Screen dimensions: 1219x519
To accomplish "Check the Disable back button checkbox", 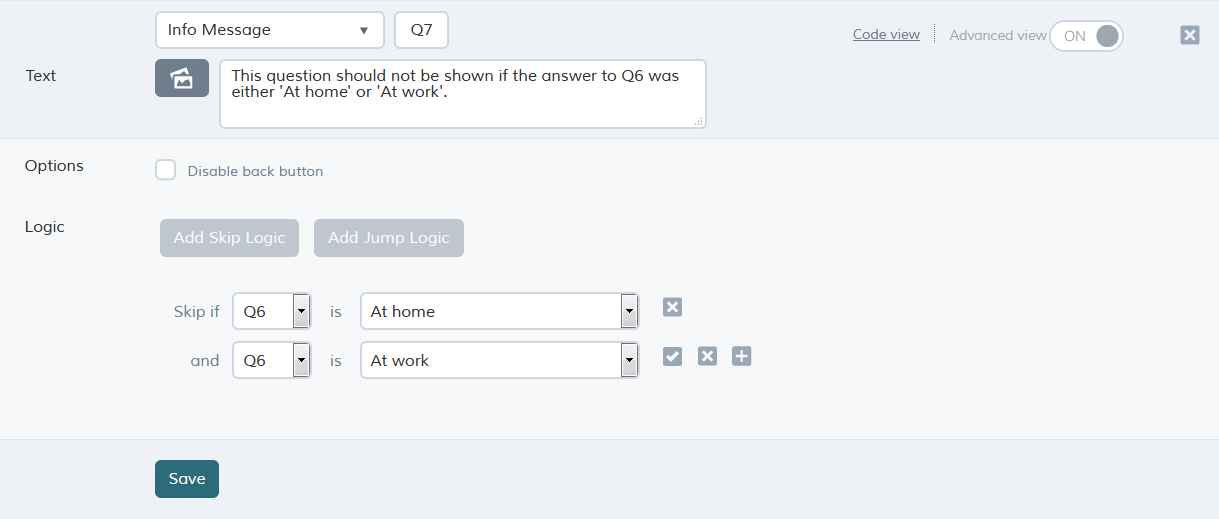I will (166, 170).
